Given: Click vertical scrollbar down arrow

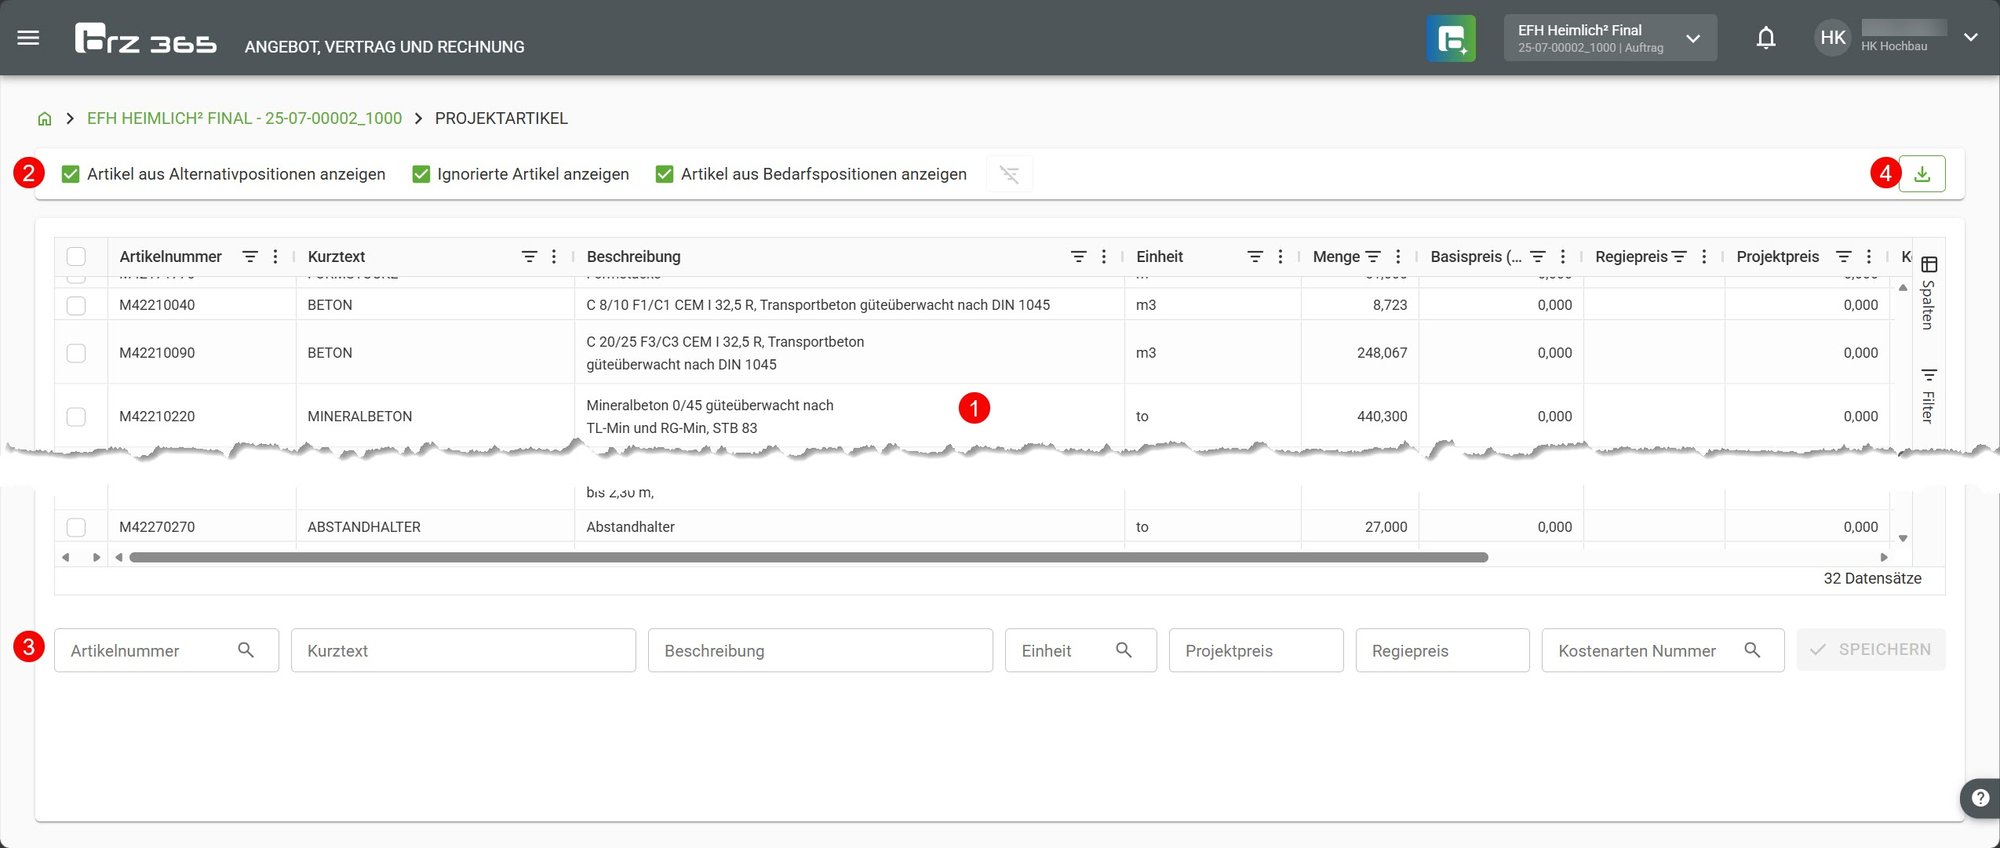Looking at the screenshot, I should point(1903,538).
